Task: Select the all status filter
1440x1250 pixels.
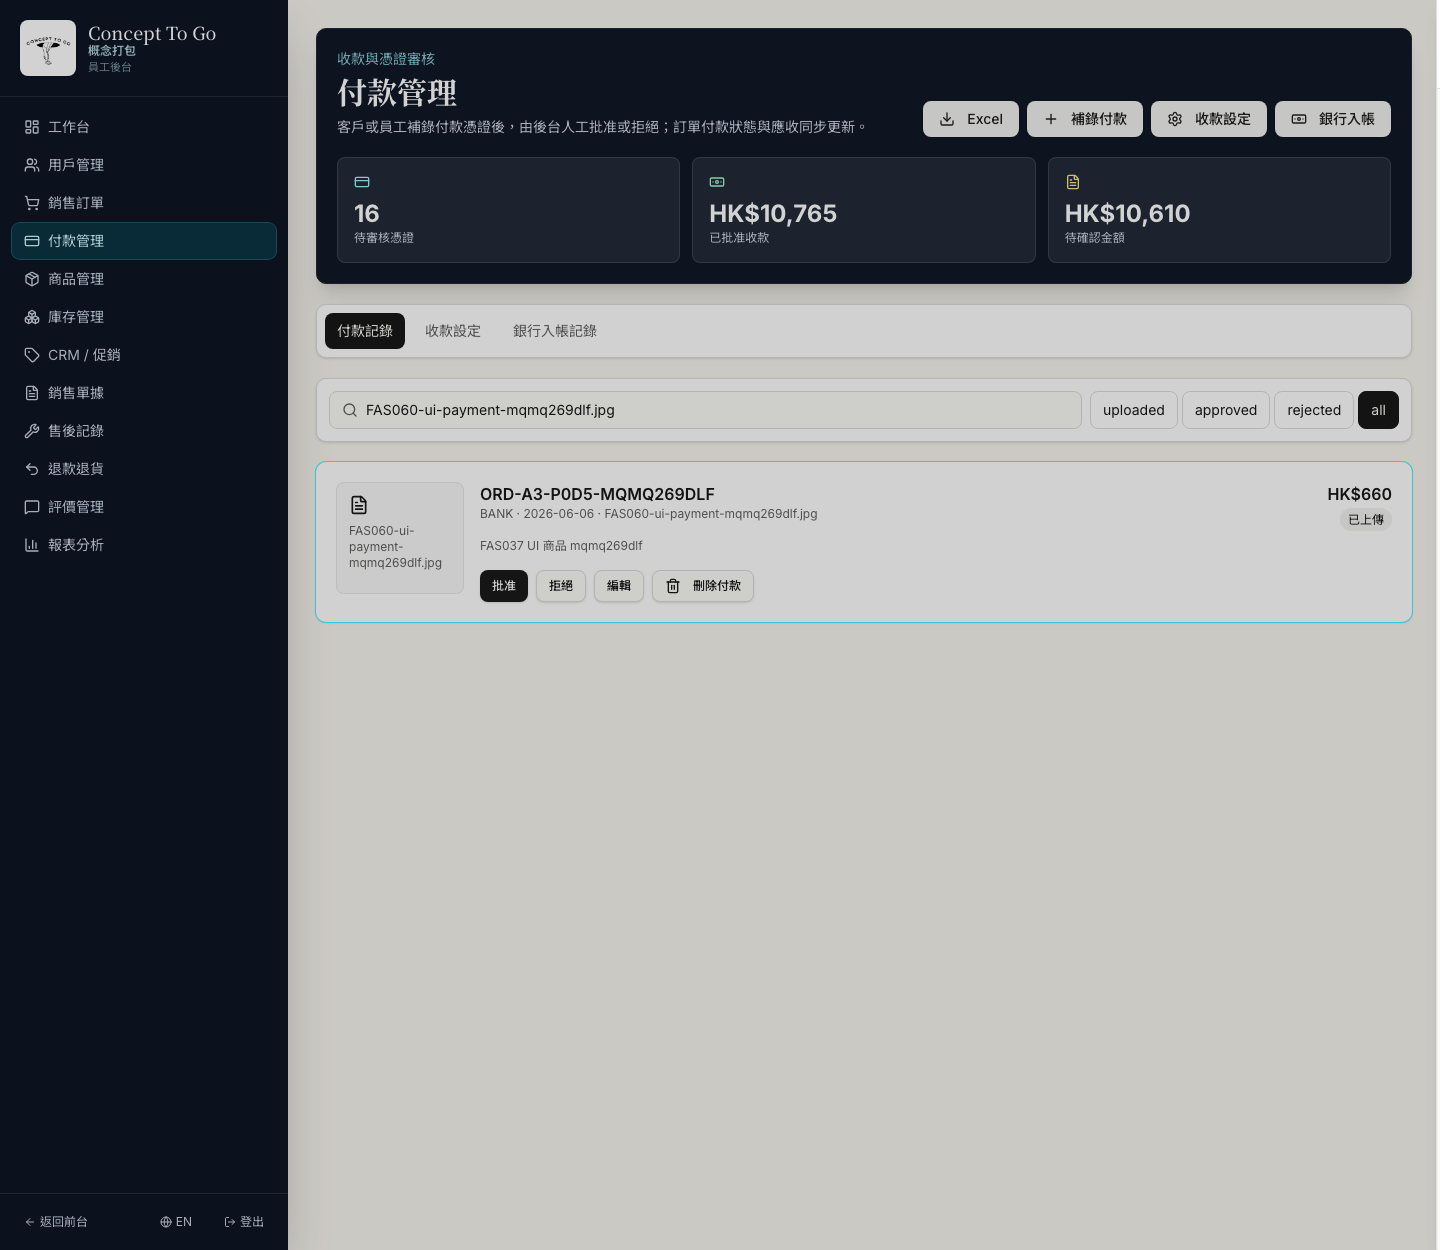Action: click(1378, 410)
